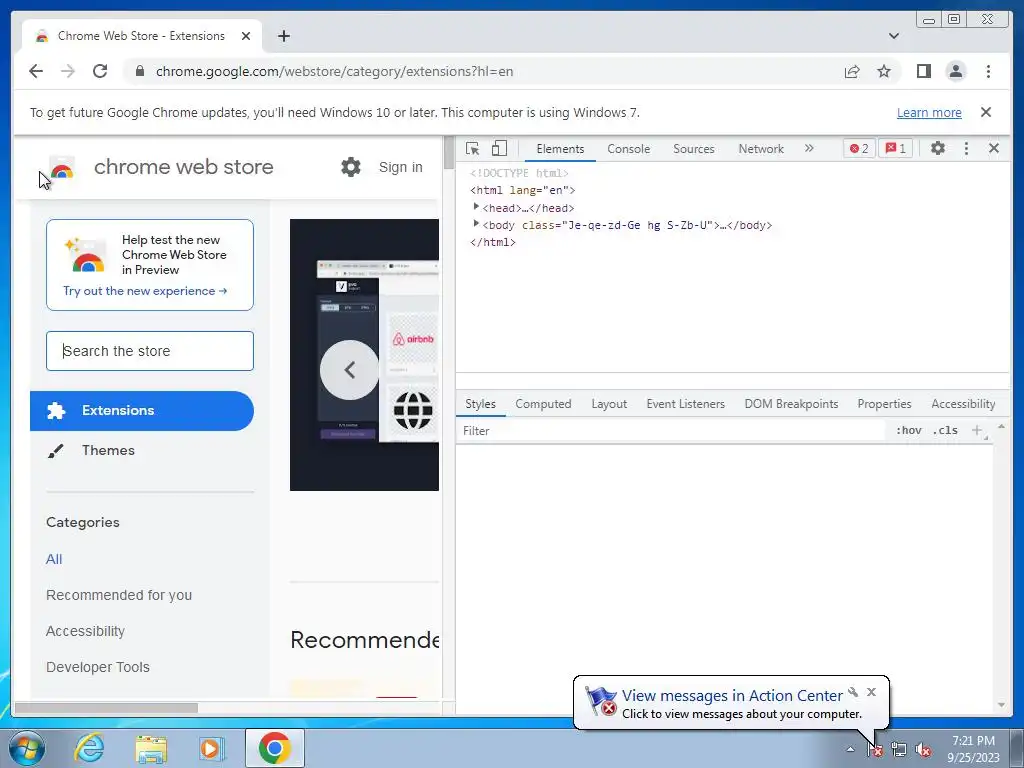Open the DOM Breakpoints pane tab
This screenshot has width=1024, height=768.
click(791, 404)
